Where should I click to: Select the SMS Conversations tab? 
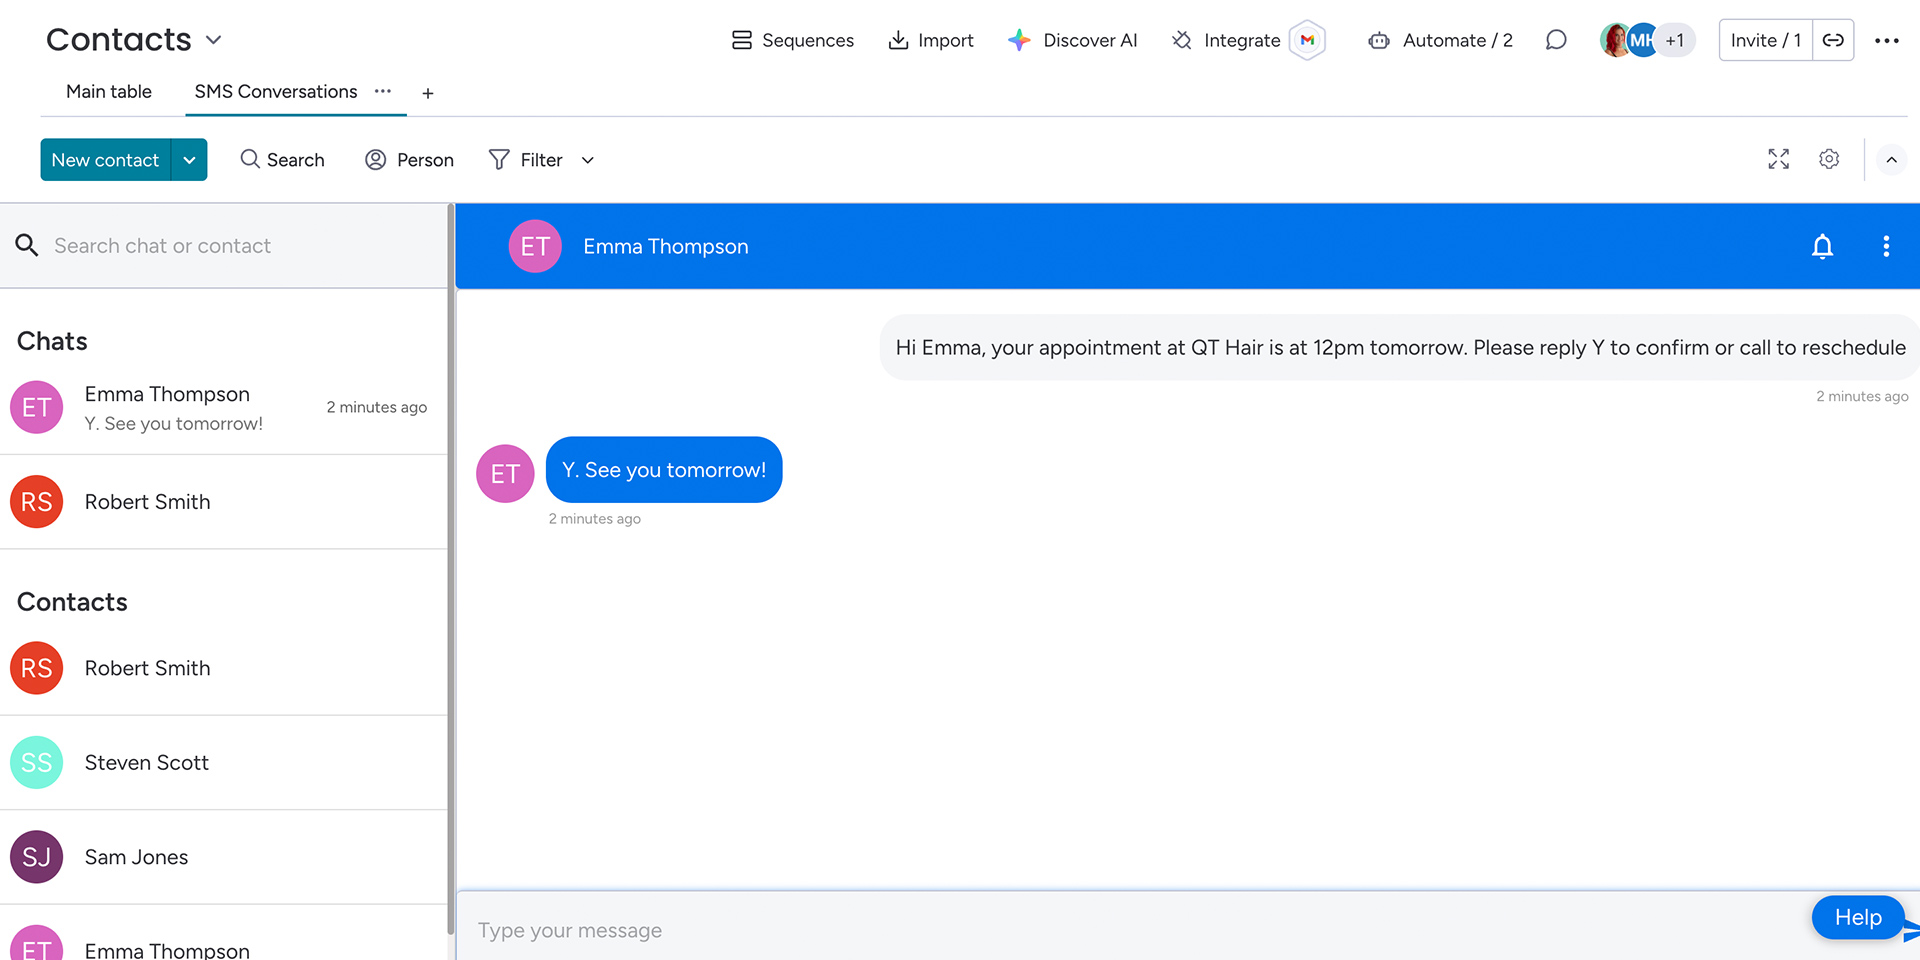coord(275,91)
